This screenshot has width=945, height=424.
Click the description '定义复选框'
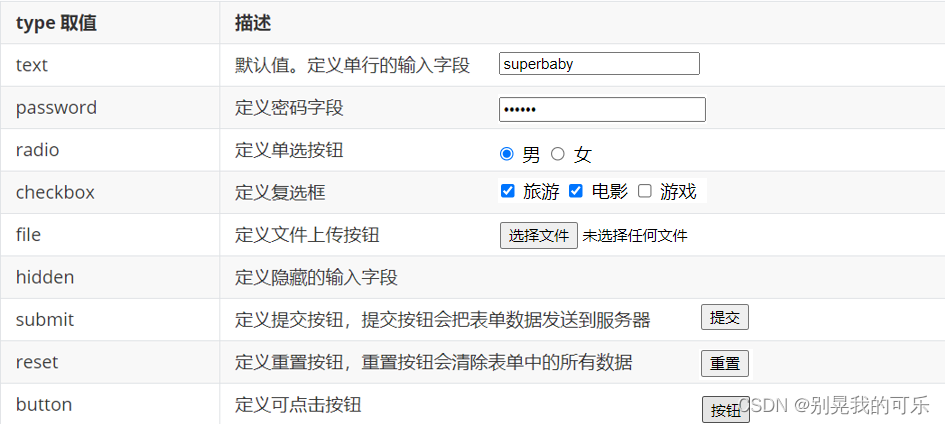point(280,193)
